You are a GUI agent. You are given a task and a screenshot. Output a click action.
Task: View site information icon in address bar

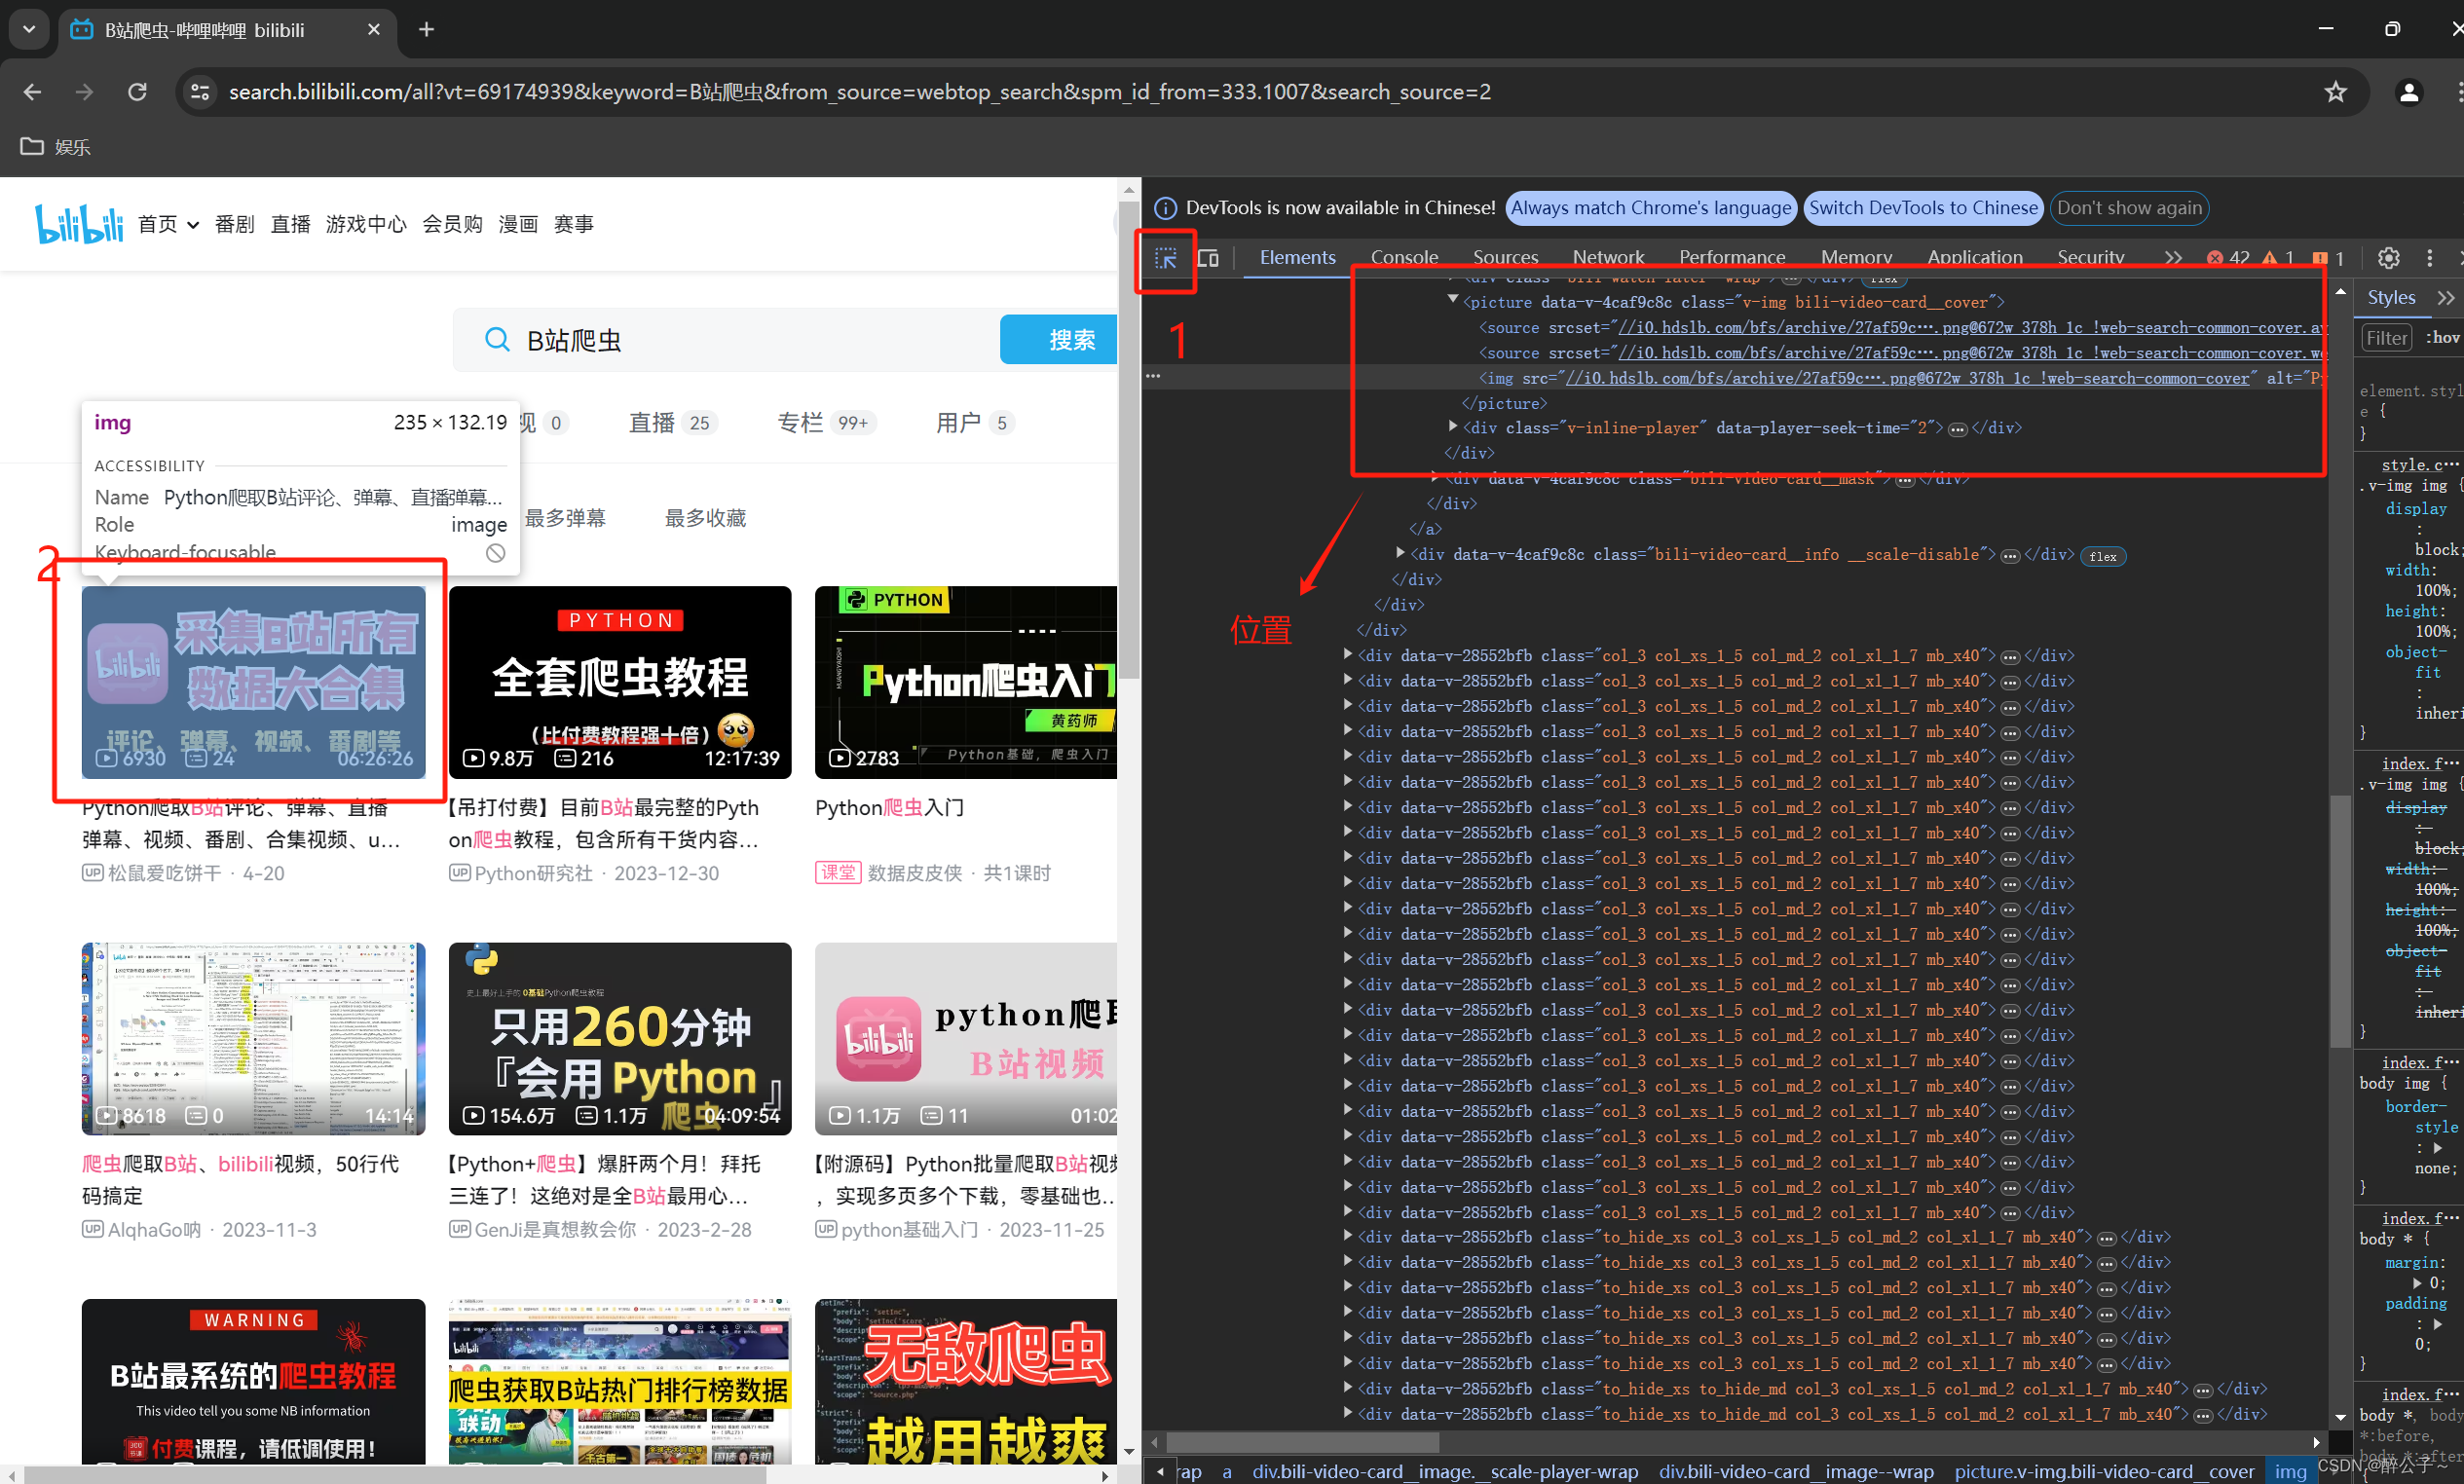tap(200, 92)
